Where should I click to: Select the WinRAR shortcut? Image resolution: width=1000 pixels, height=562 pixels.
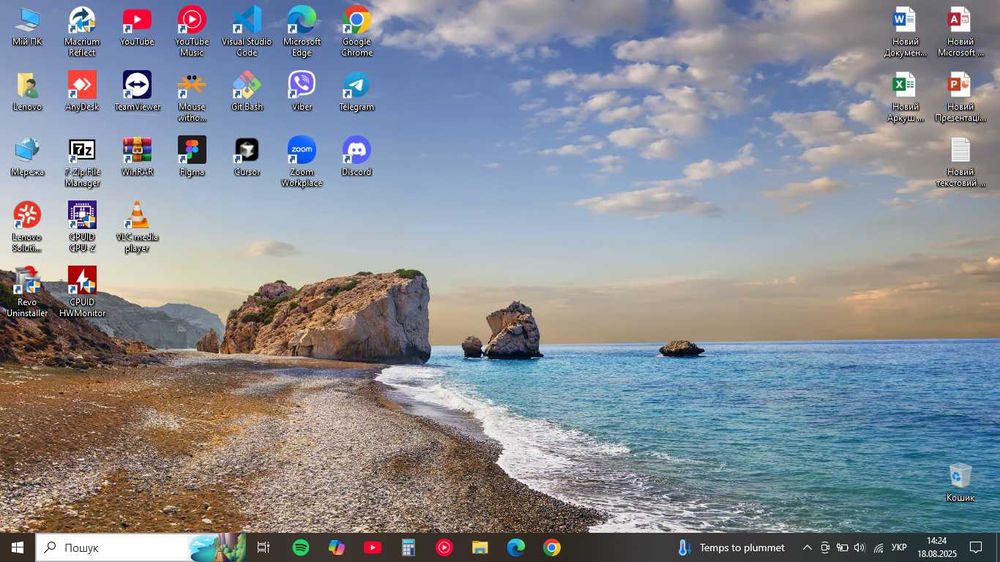[137, 157]
